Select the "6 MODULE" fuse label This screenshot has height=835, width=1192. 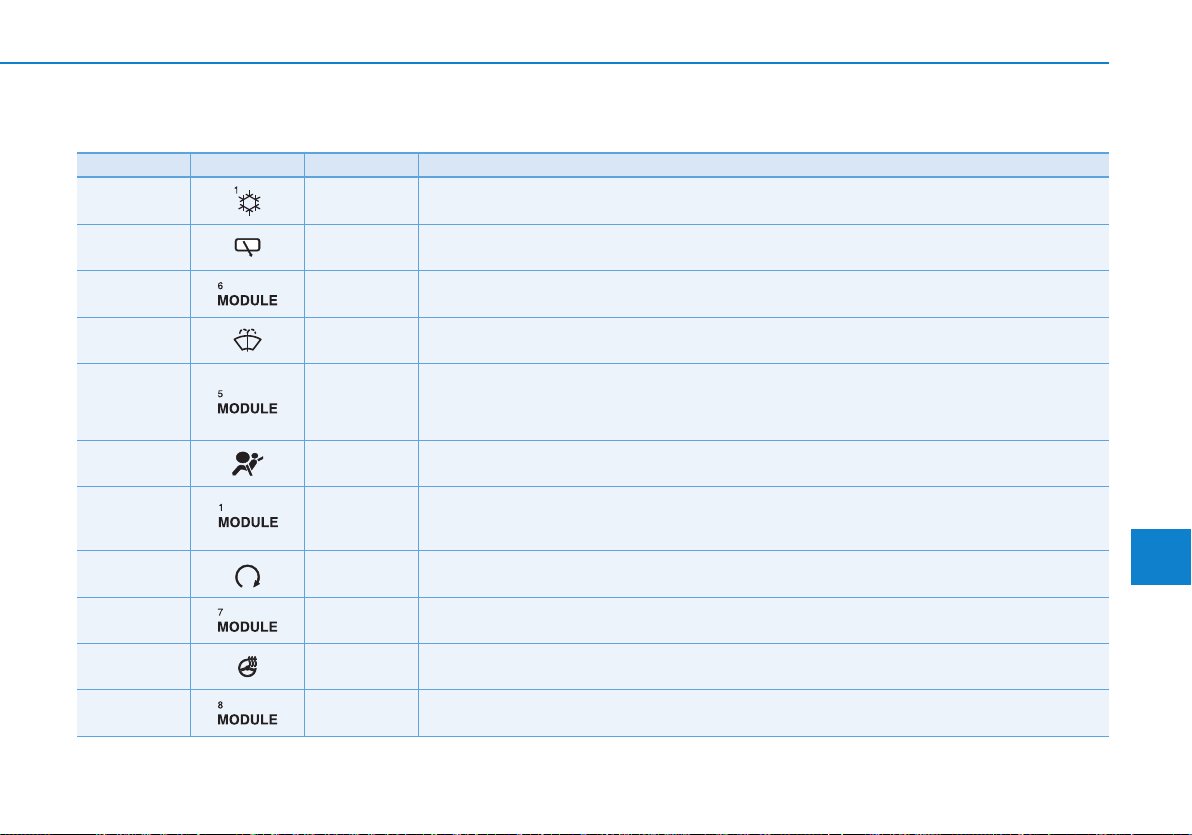click(248, 295)
